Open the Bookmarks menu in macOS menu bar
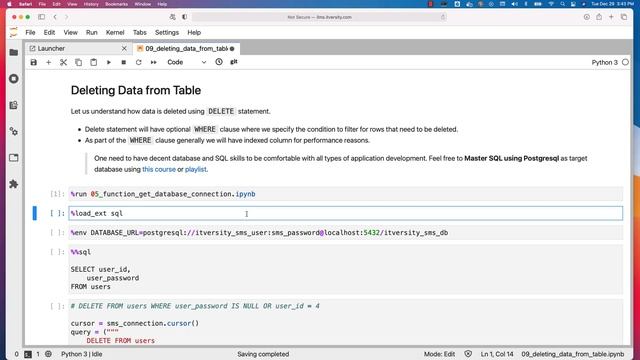Viewport: 640px width, 360px height. tap(116, 4)
